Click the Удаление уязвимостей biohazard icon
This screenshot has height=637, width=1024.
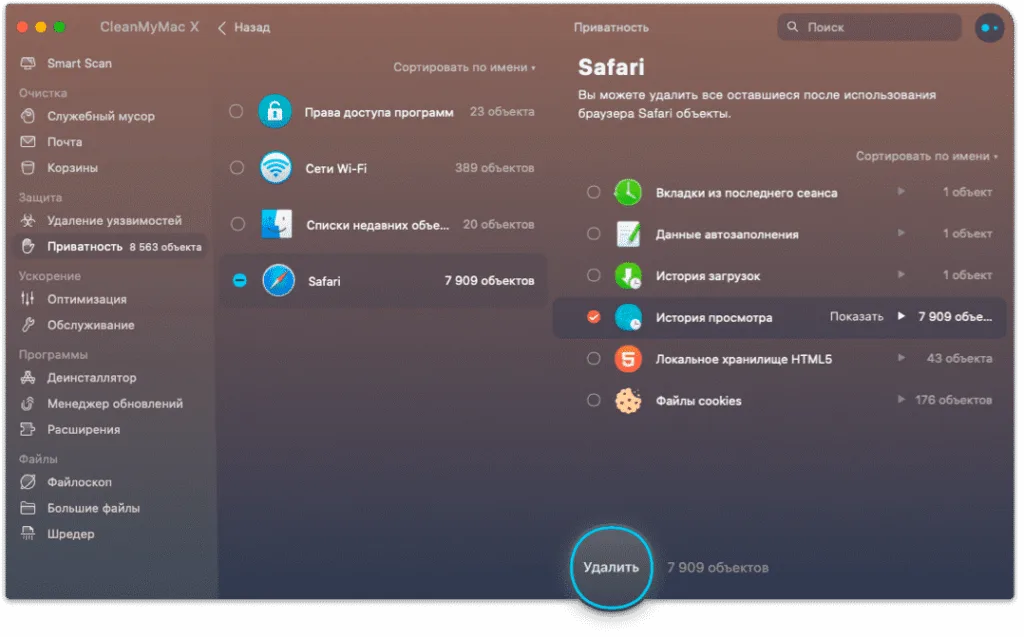[28, 221]
